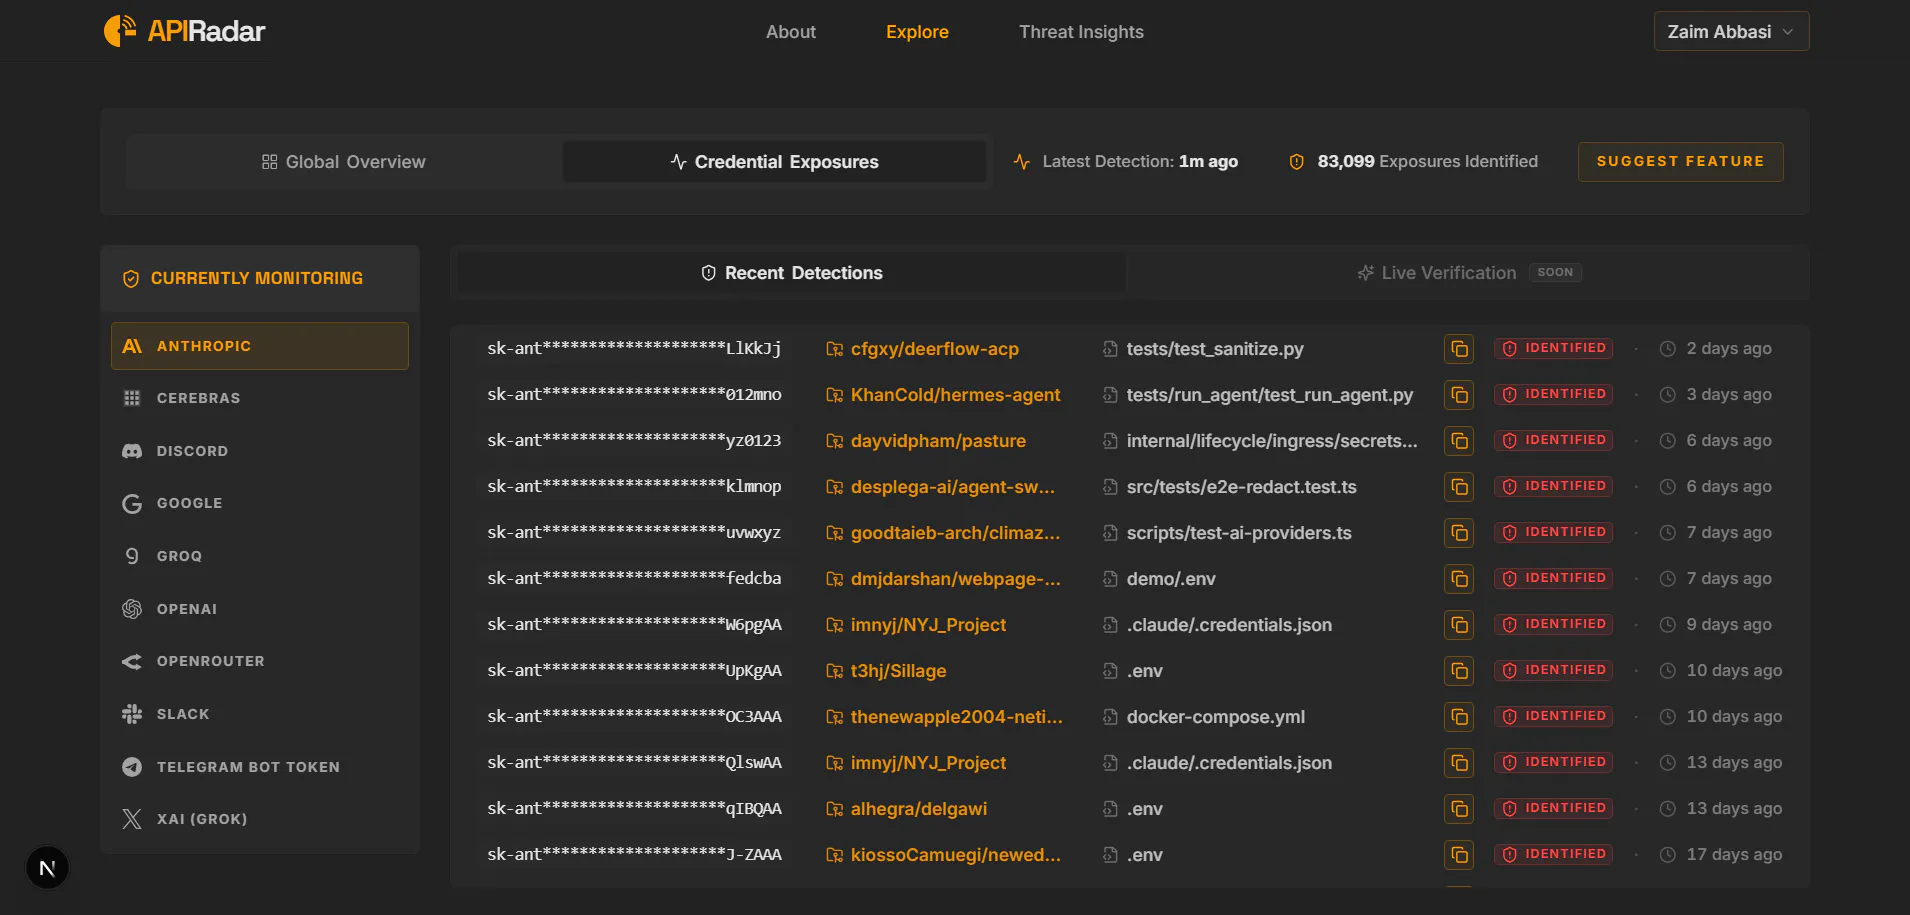Open KhanCold/hermes-agent repository link
Image resolution: width=1910 pixels, height=915 pixels.
(x=943, y=395)
